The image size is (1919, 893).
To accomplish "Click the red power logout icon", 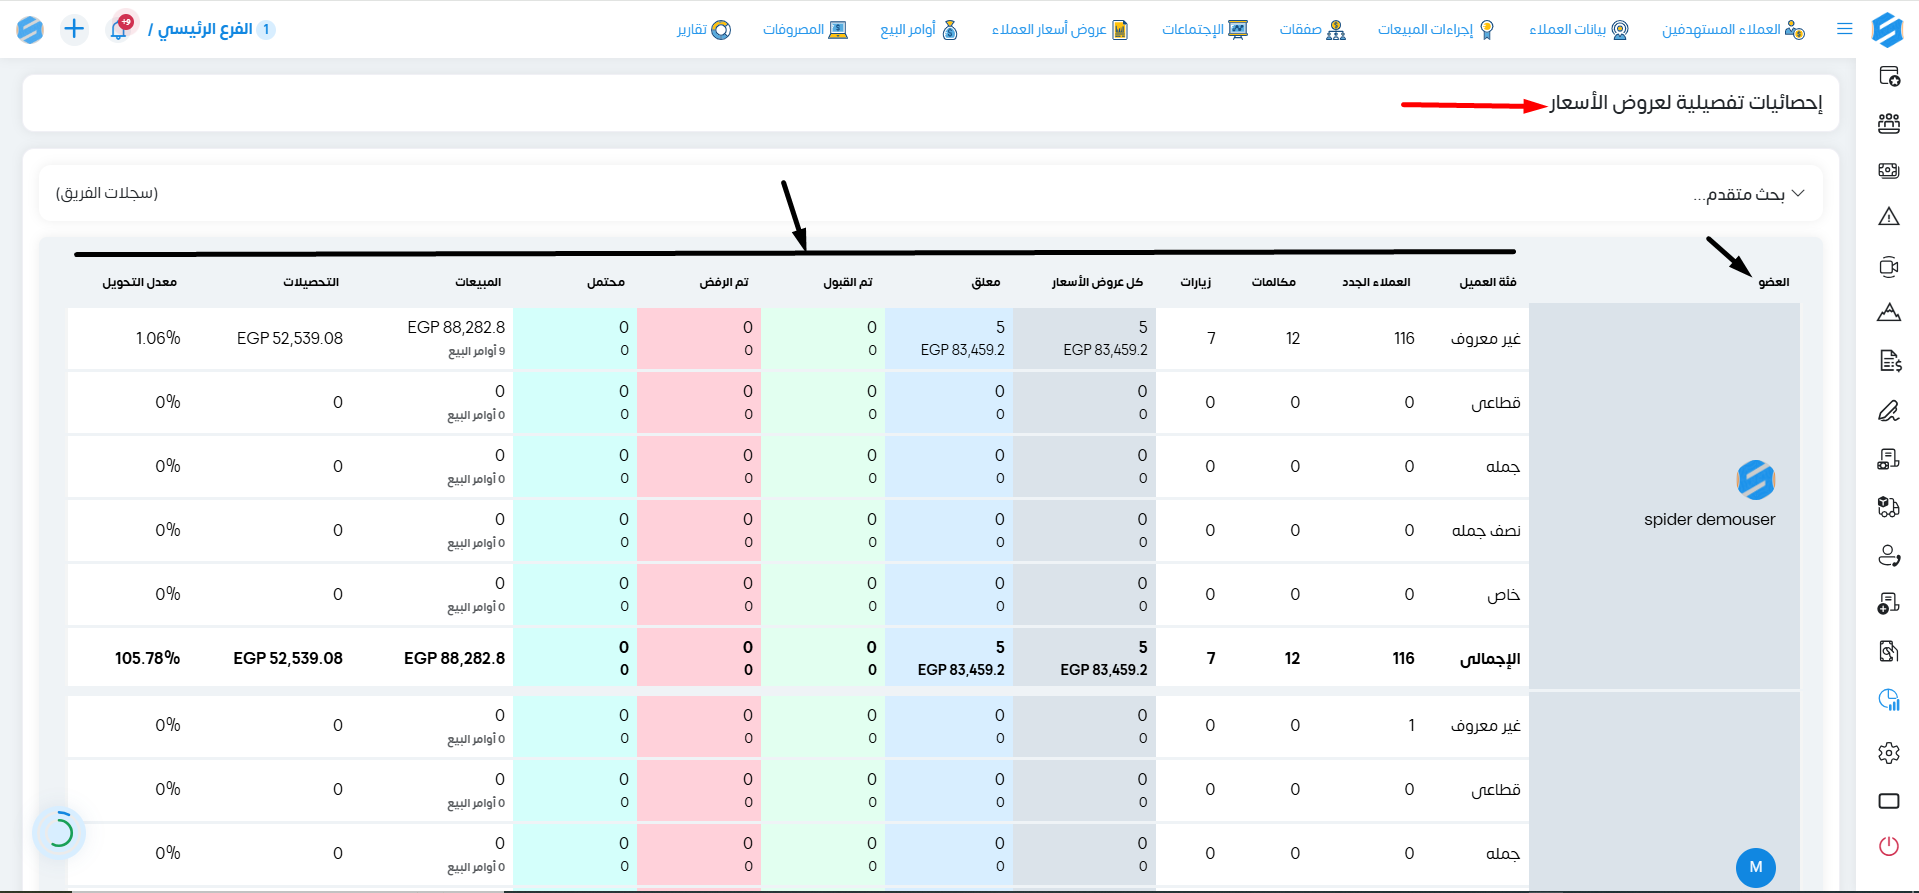I will (x=1889, y=846).
